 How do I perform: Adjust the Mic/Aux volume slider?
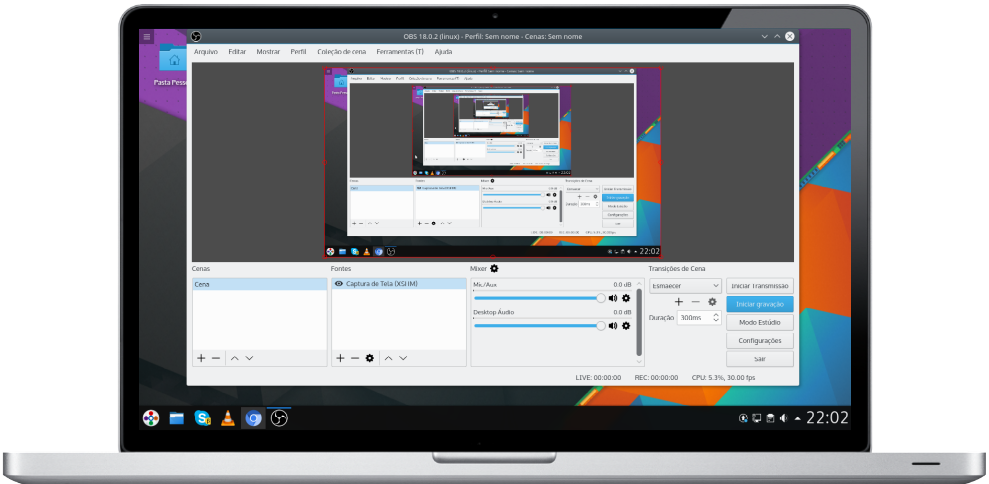click(539, 298)
